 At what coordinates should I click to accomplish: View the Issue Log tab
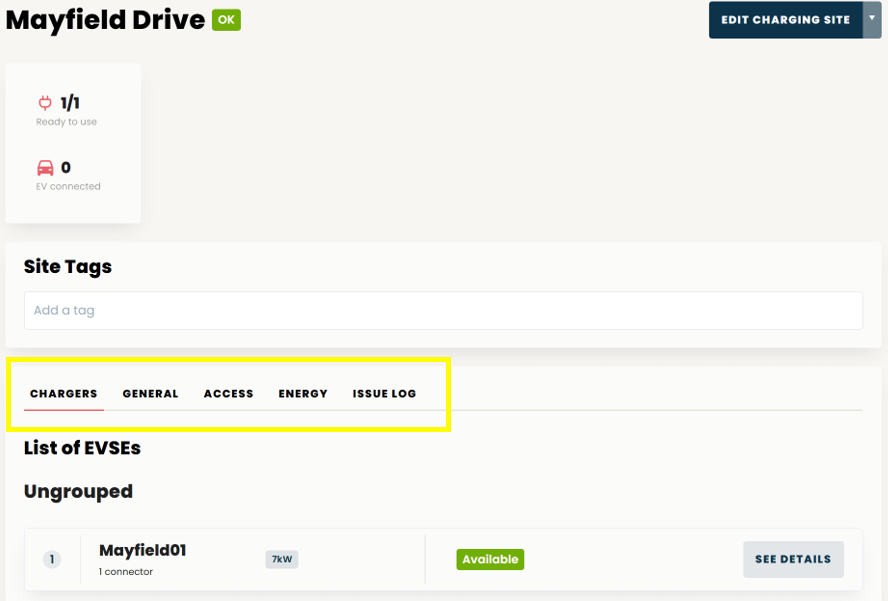point(385,394)
